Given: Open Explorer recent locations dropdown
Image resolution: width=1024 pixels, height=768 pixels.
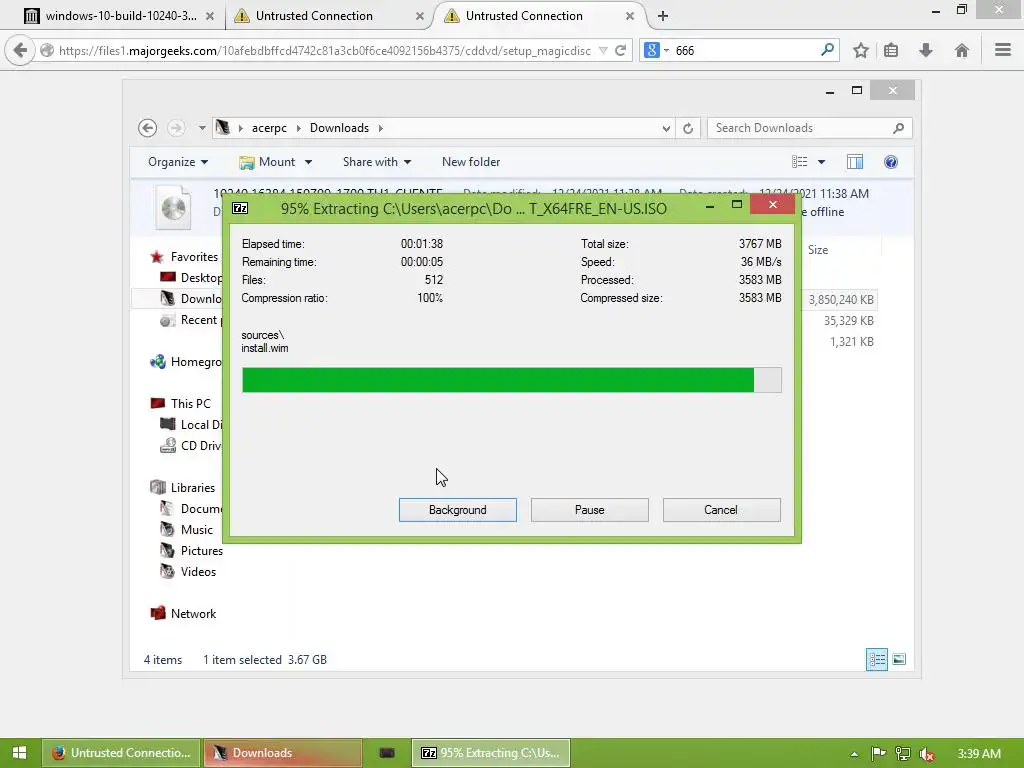Looking at the screenshot, I should pyautogui.click(x=202, y=128).
